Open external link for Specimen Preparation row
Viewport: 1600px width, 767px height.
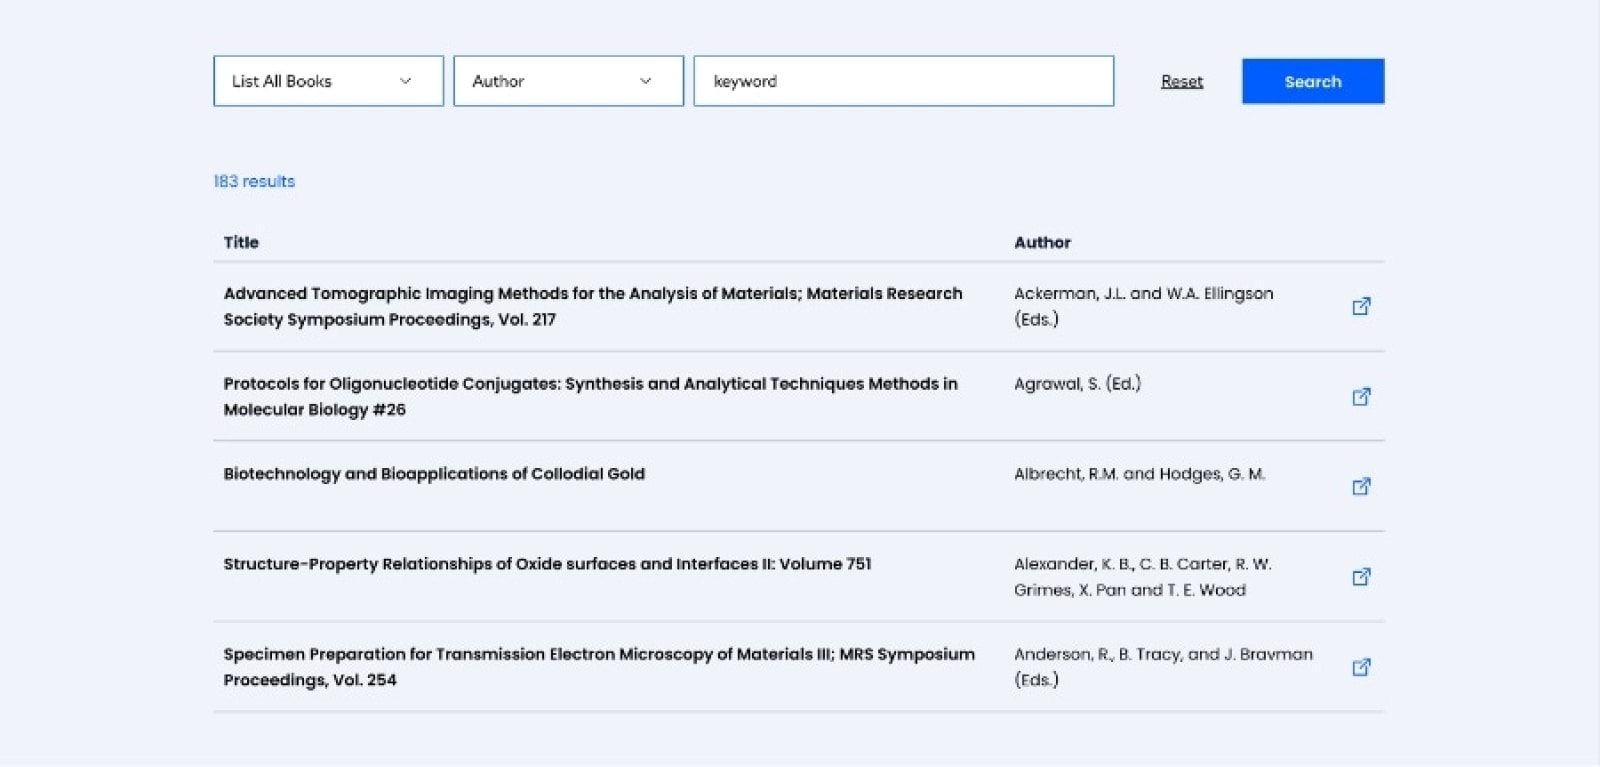tap(1361, 666)
